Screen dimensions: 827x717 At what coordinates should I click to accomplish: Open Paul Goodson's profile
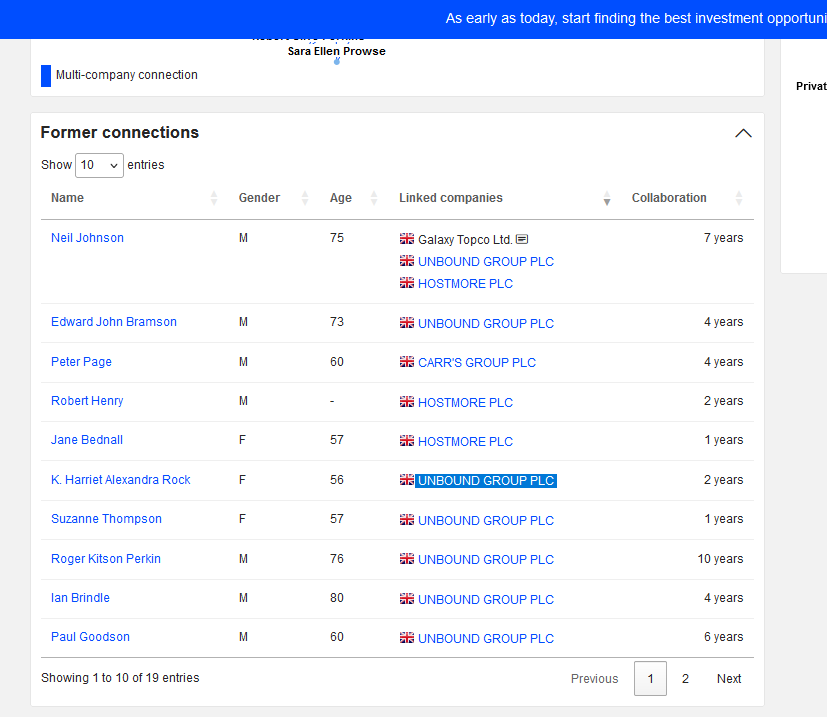coord(90,637)
